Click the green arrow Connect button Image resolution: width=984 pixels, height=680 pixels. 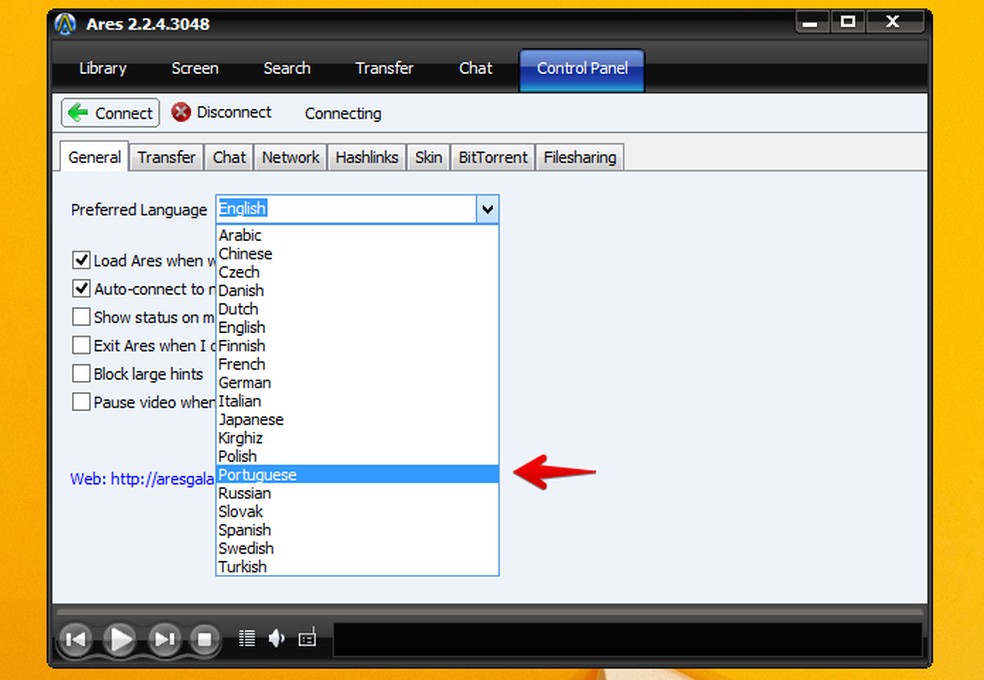point(110,113)
